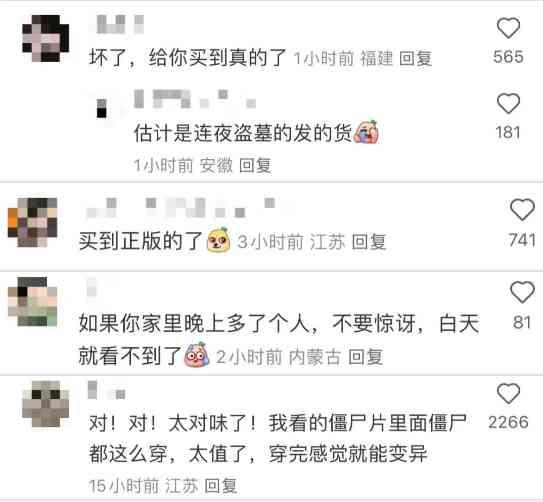Tap 回复 on the 3小时前 江苏 comment
Image resolution: width=543 pixels, height=502 pixels.
click(x=368, y=241)
